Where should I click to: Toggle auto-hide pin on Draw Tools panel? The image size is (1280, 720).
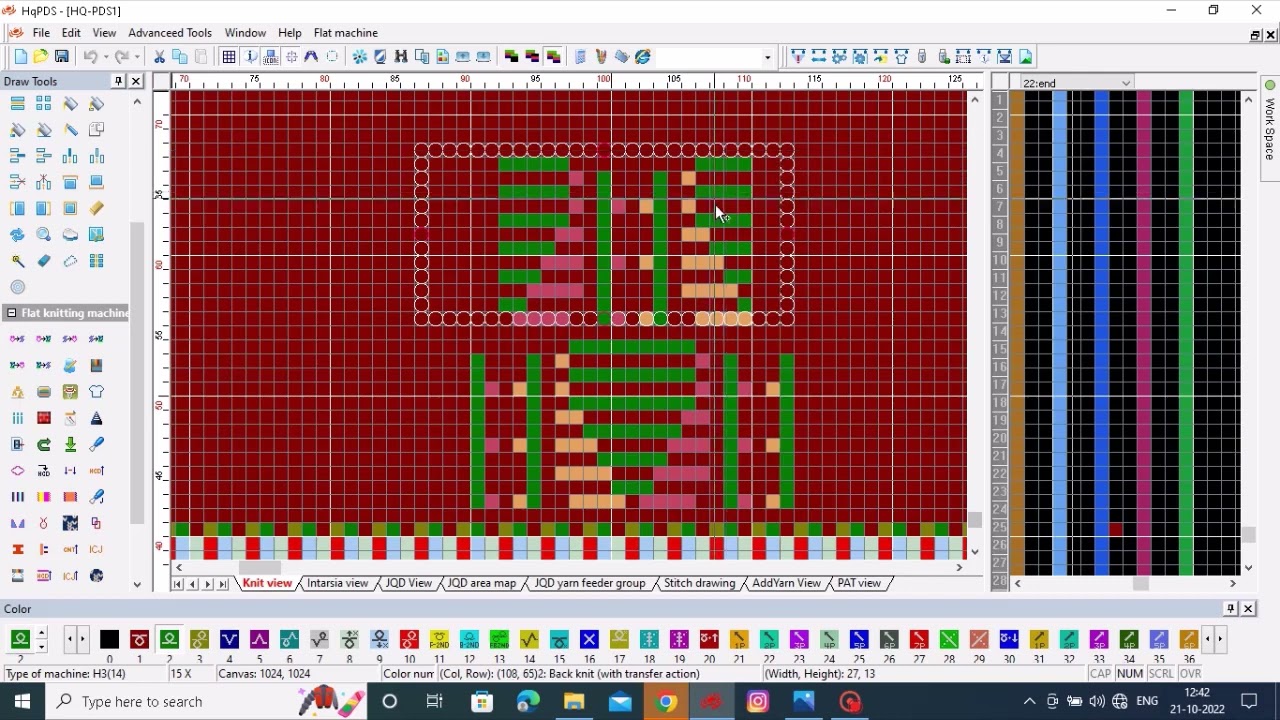tap(119, 81)
